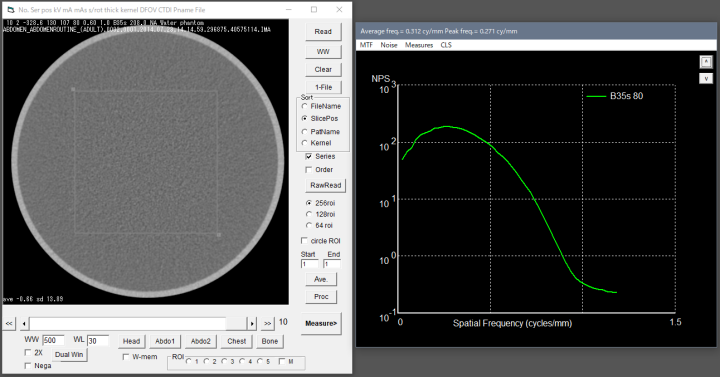The image size is (720, 377).
Task: Click the slice scrollbar right arrow
Action: click(x=252, y=323)
